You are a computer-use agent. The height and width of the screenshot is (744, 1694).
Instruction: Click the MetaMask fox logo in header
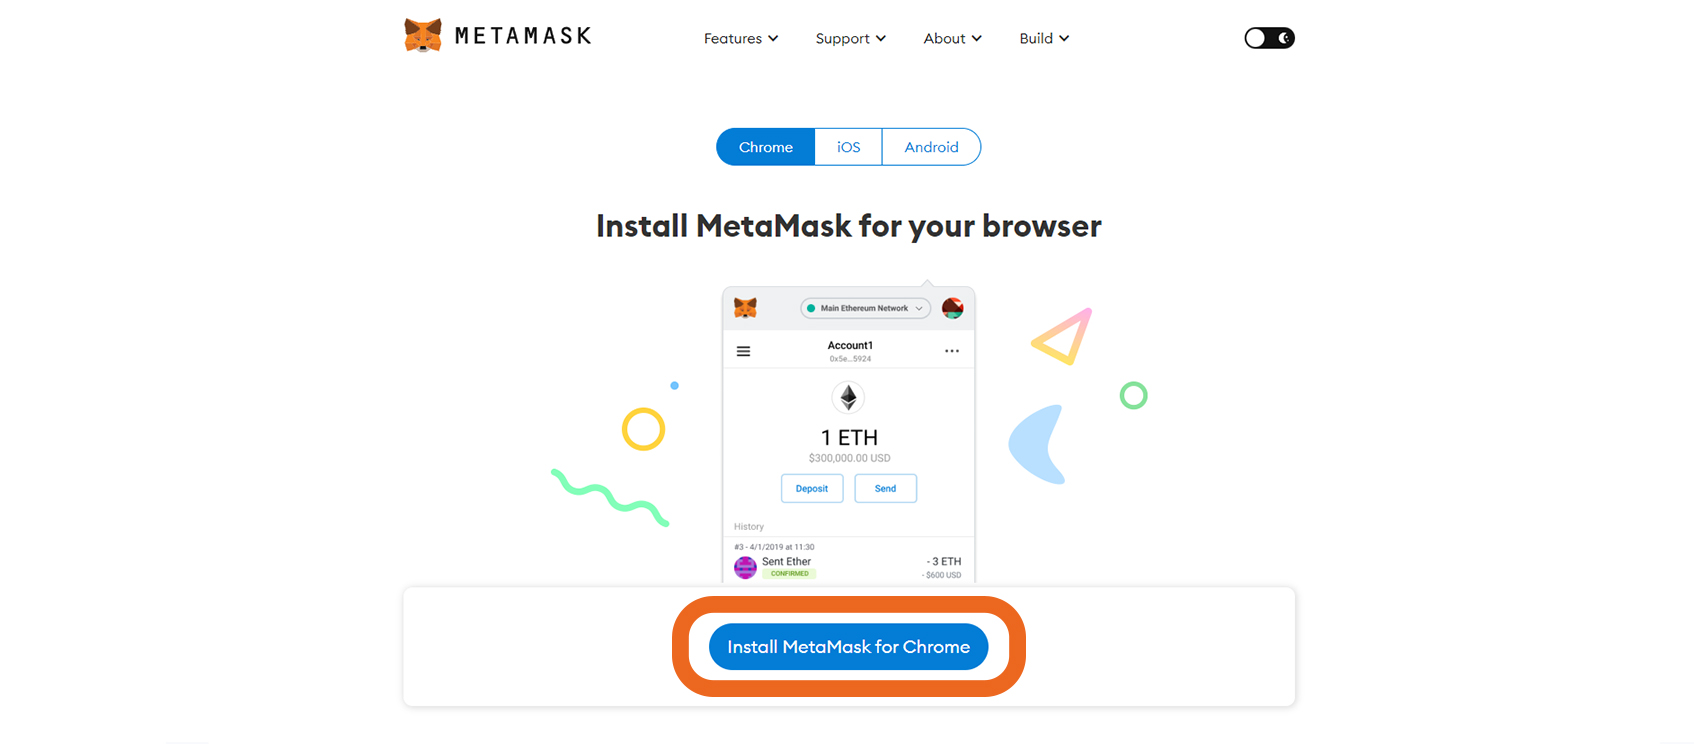pyautogui.click(x=423, y=35)
